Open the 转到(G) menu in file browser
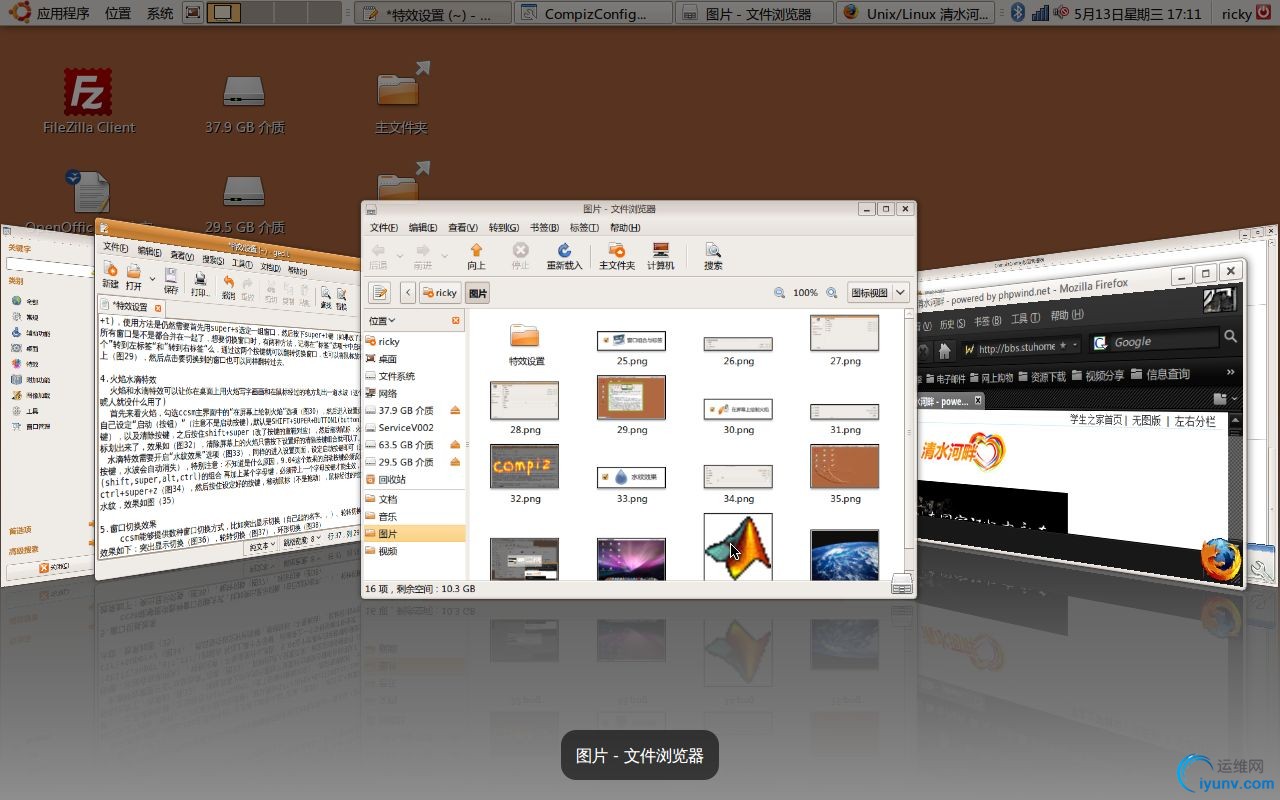The width and height of the screenshot is (1280, 800). pos(504,228)
